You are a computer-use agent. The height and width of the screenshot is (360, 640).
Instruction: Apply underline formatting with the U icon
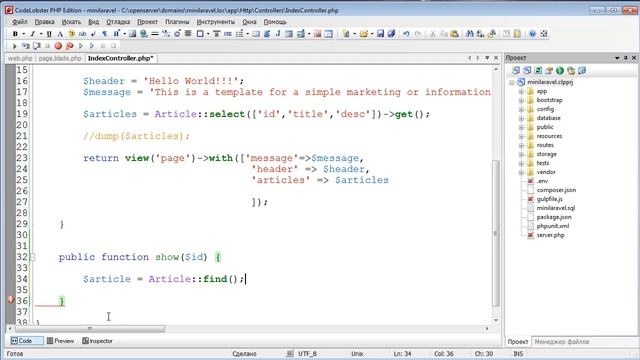pyautogui.click(x=49, y=34)
